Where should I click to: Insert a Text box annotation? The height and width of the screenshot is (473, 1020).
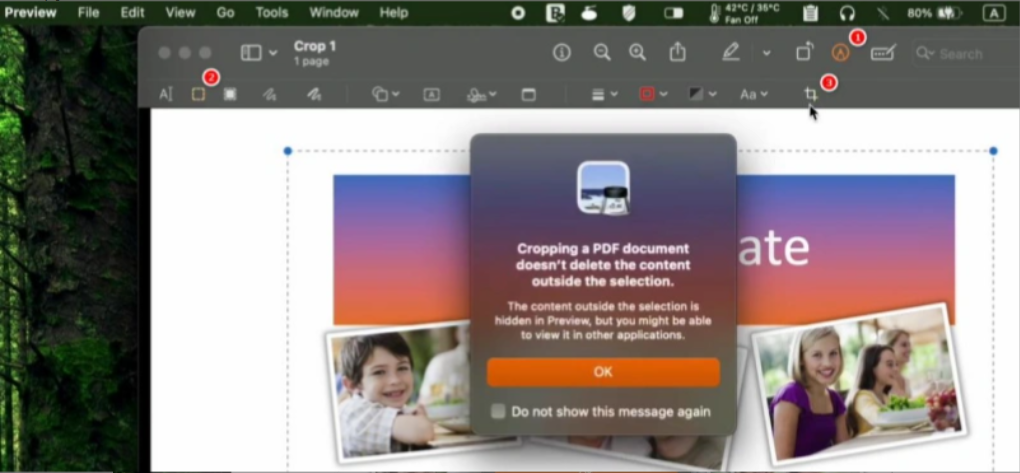pyautogui.click(x=431, y=94)
